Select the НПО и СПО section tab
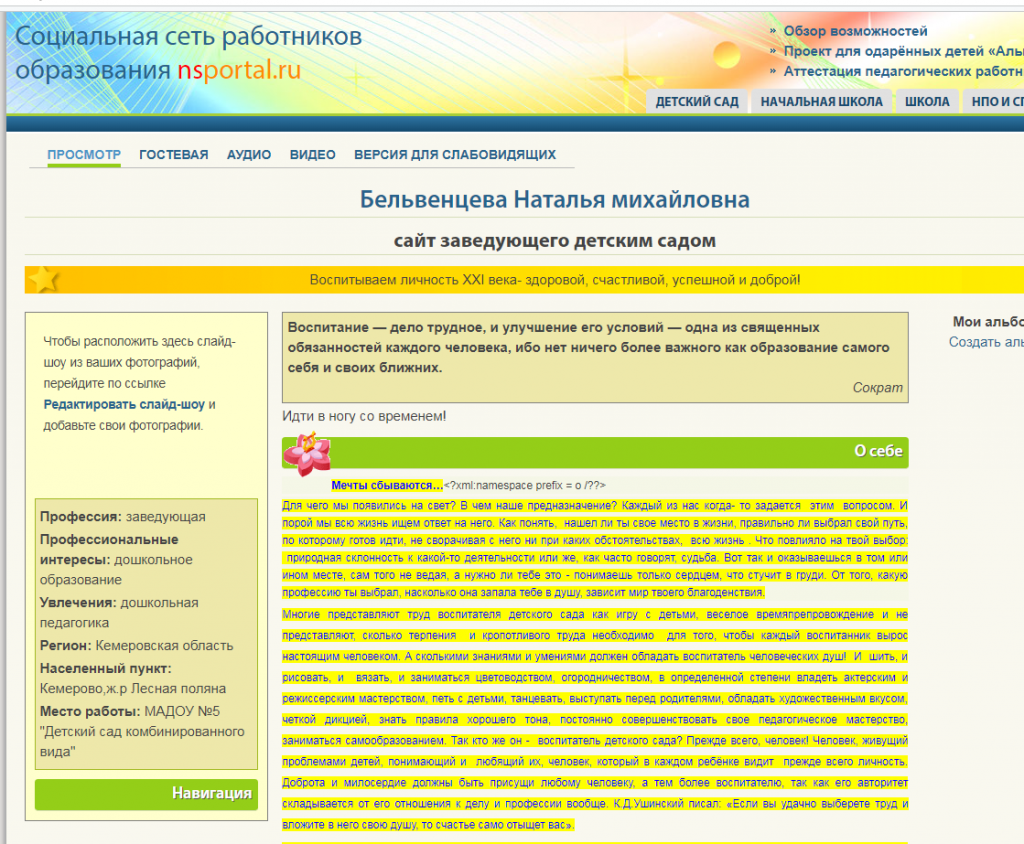Image resolution: width=1024 pixels, height=844 pixels. (x=993, y=101)
